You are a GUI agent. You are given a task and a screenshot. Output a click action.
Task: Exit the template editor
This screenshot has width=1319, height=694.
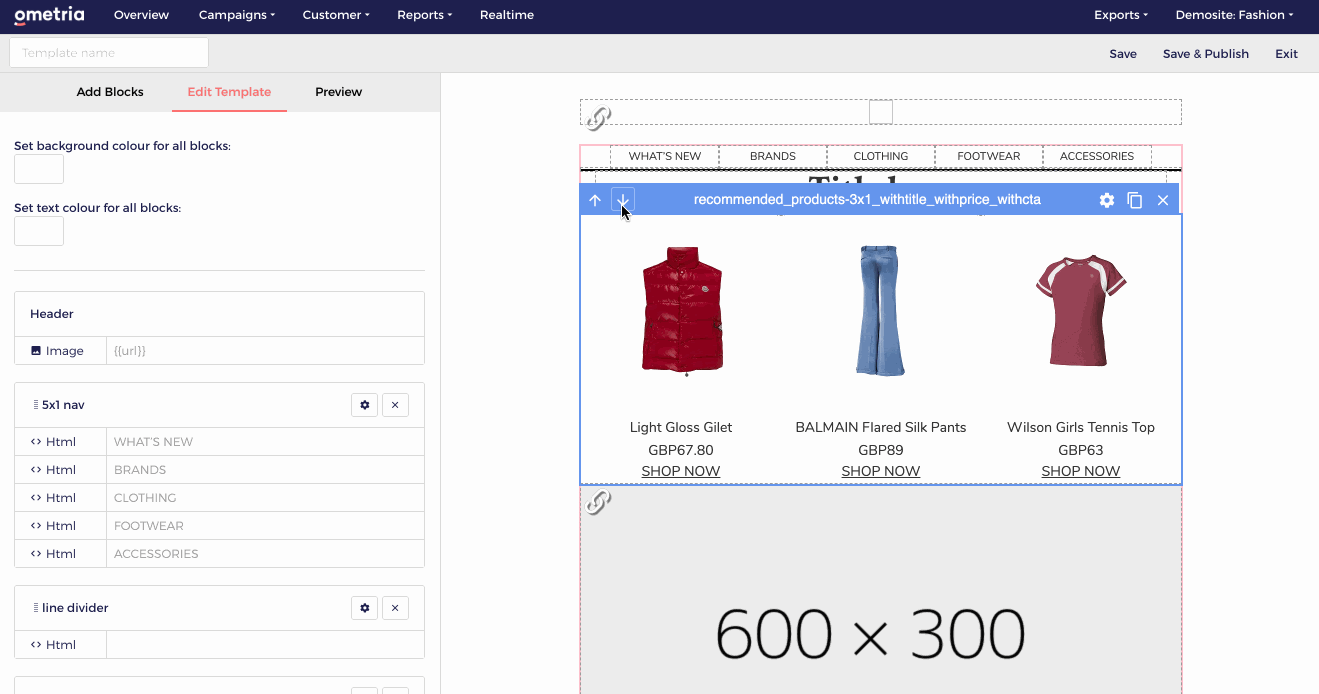(1286, 54)
